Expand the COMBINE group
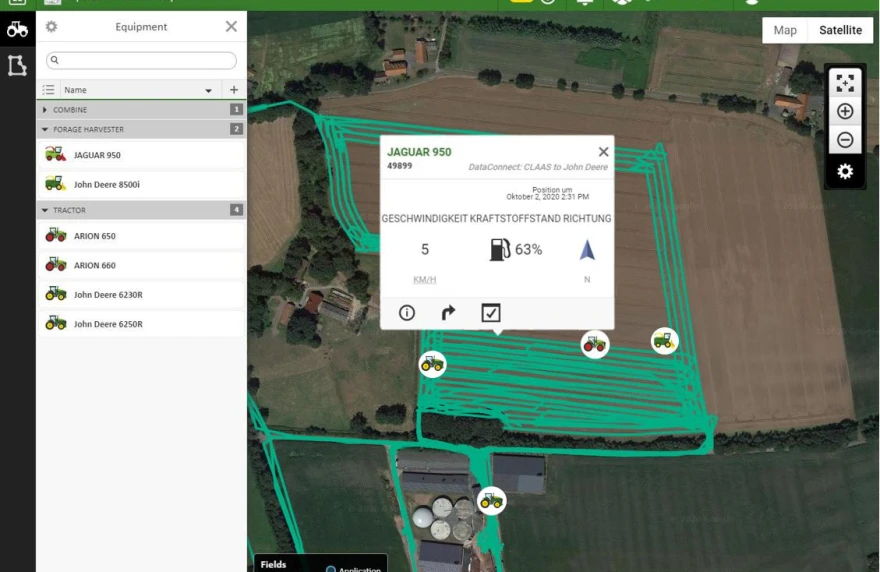The height and width of the screenshot is (572, 880). 45,109
